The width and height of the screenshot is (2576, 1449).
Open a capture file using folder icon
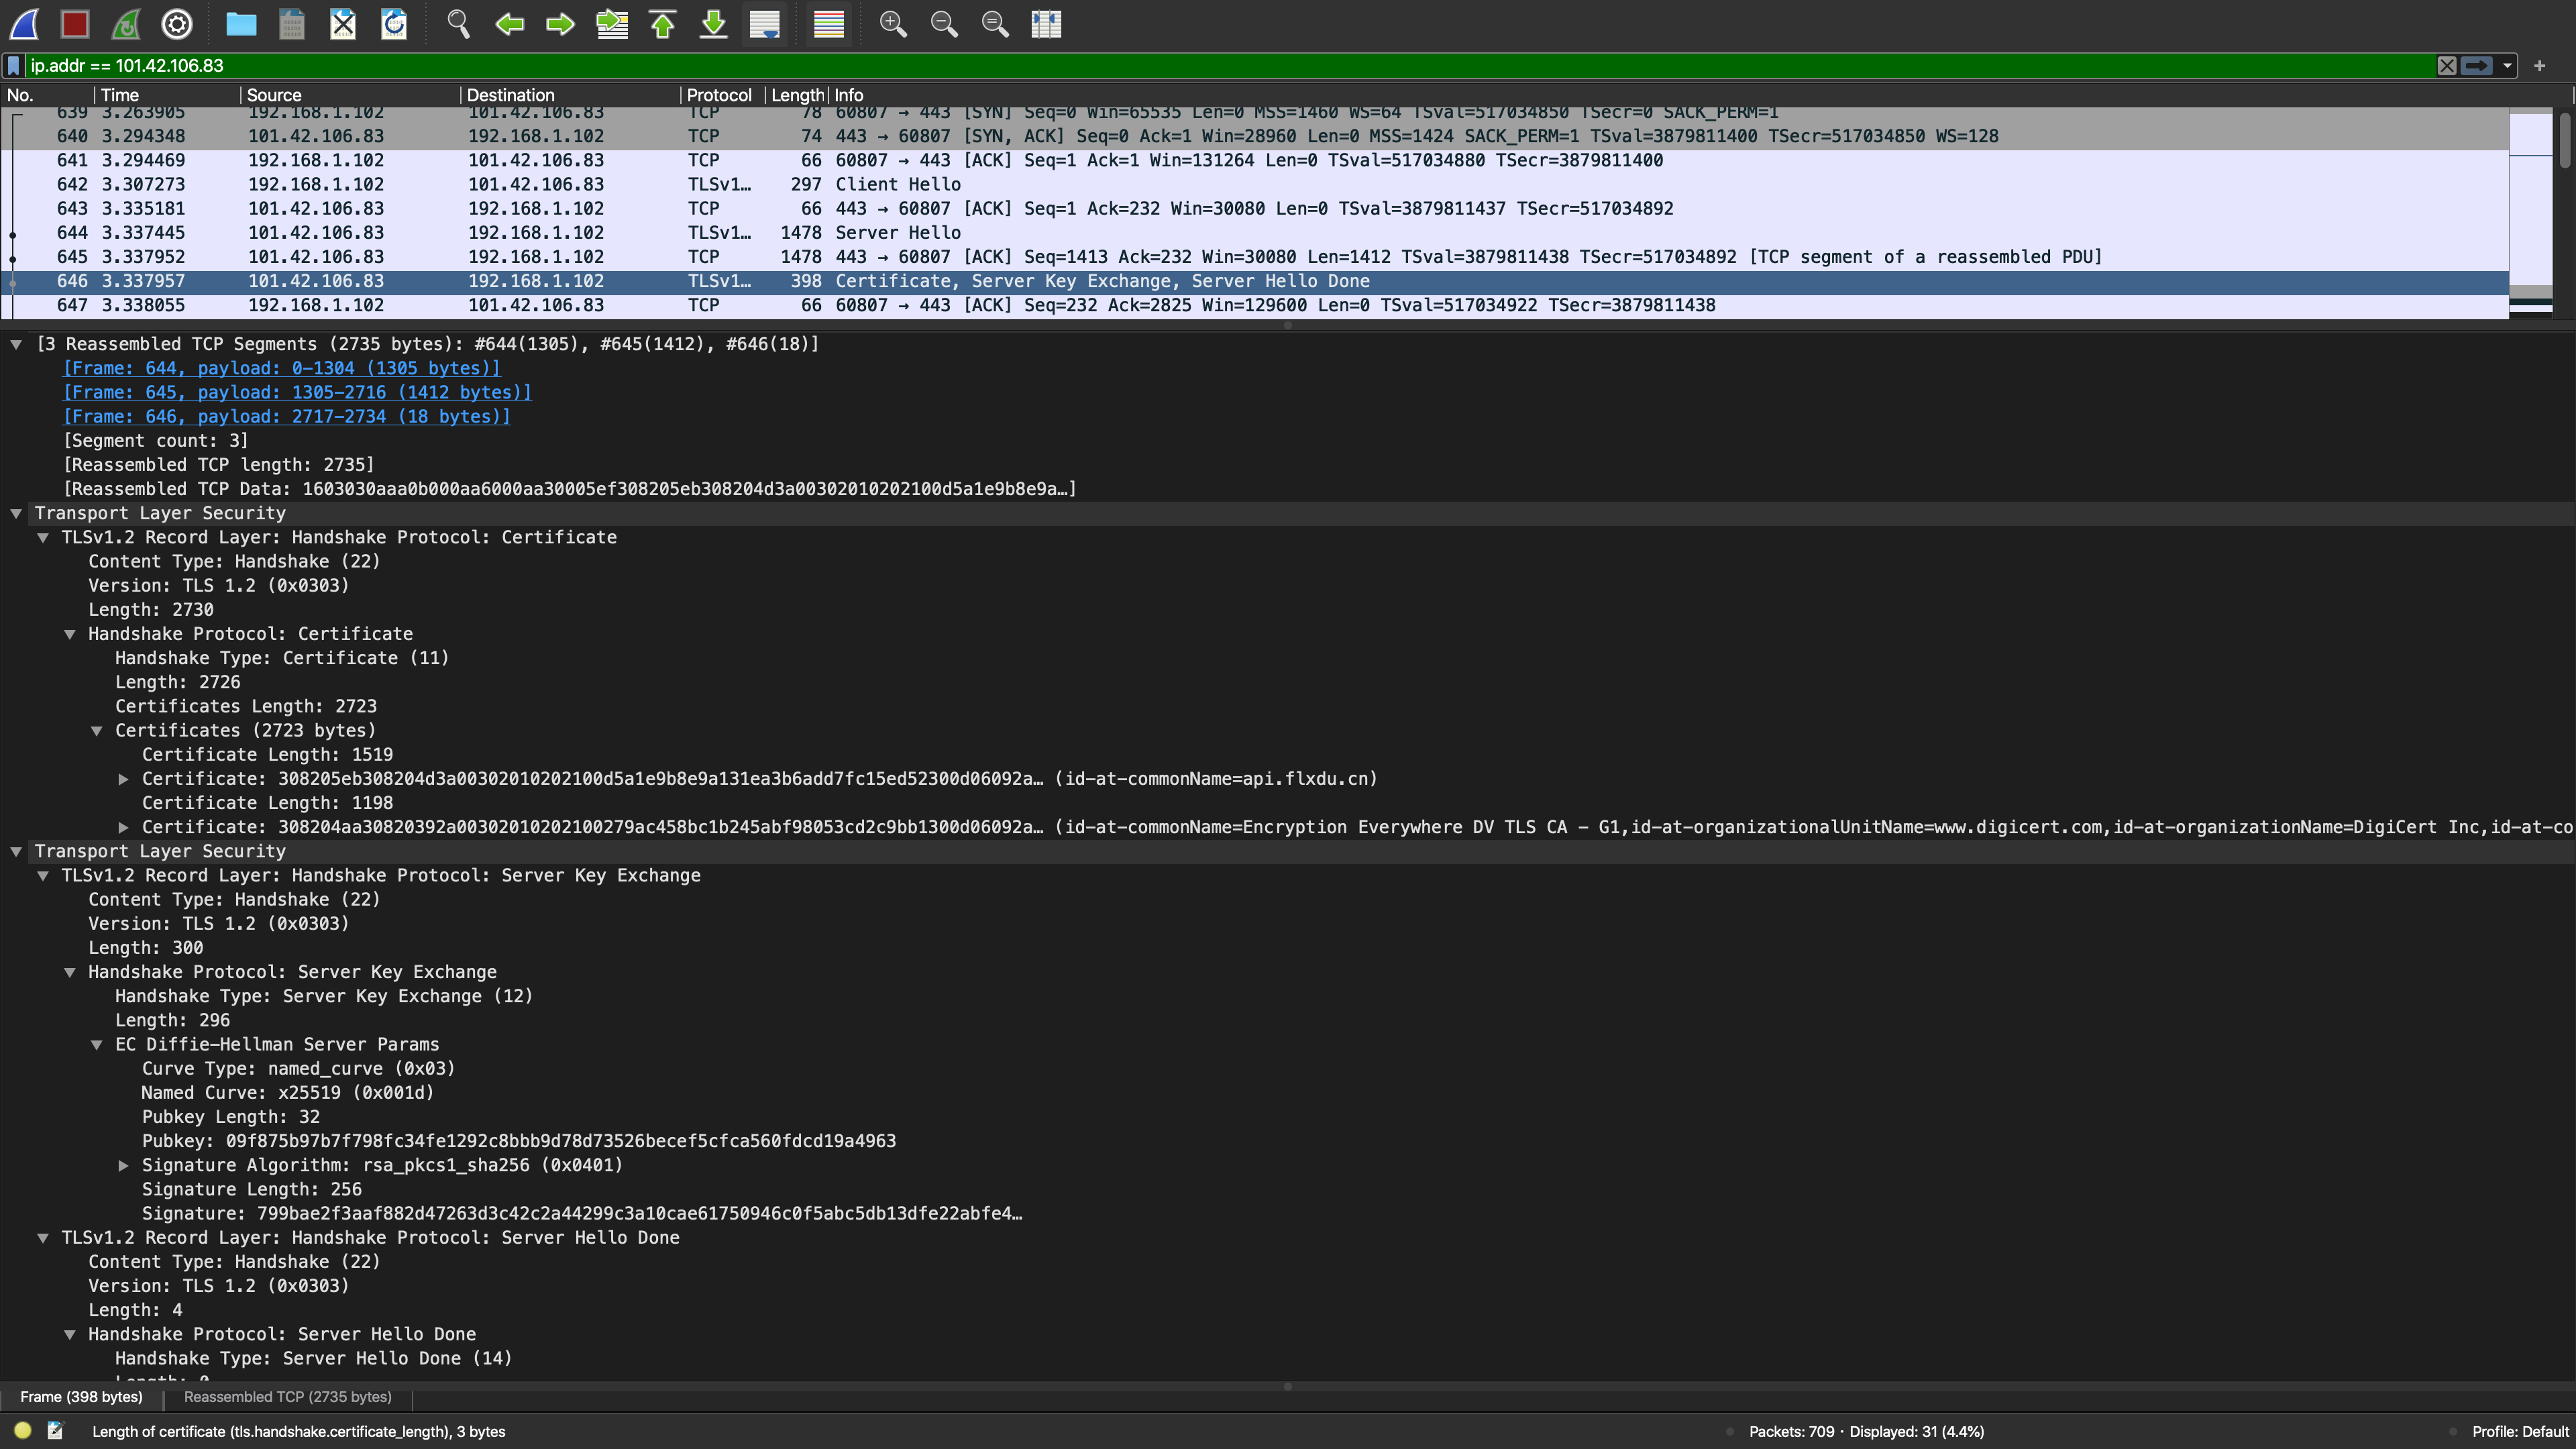point(241,24)
